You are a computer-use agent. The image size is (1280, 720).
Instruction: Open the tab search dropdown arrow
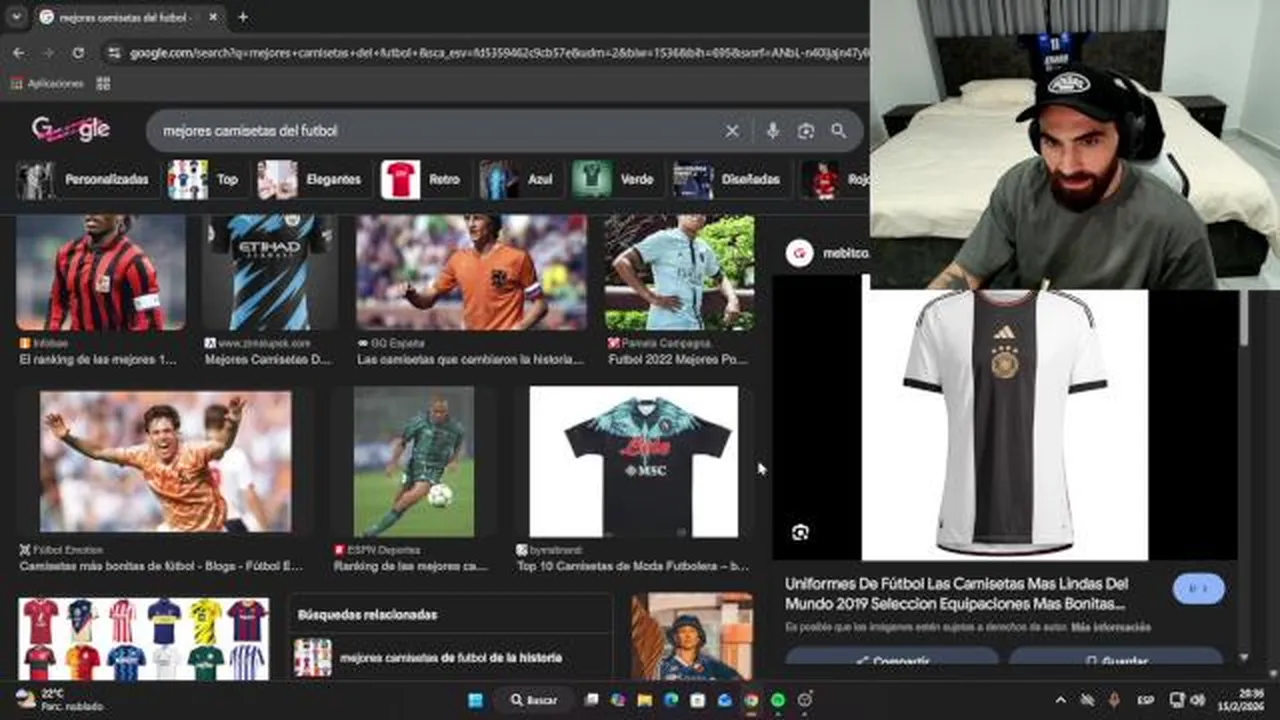point(16,17)
